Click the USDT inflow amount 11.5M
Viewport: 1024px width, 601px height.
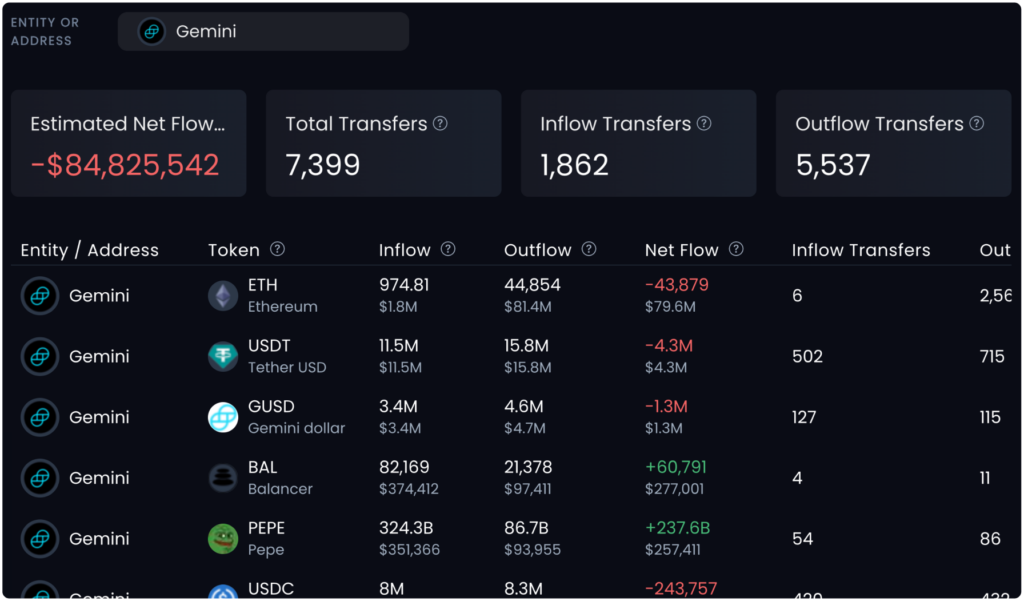point(398,346)
